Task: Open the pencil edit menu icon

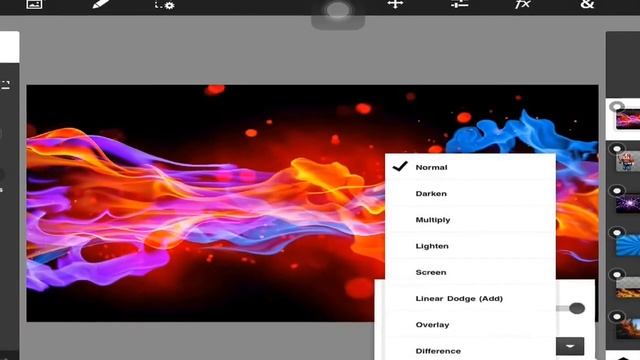Action: coord(101,4)
